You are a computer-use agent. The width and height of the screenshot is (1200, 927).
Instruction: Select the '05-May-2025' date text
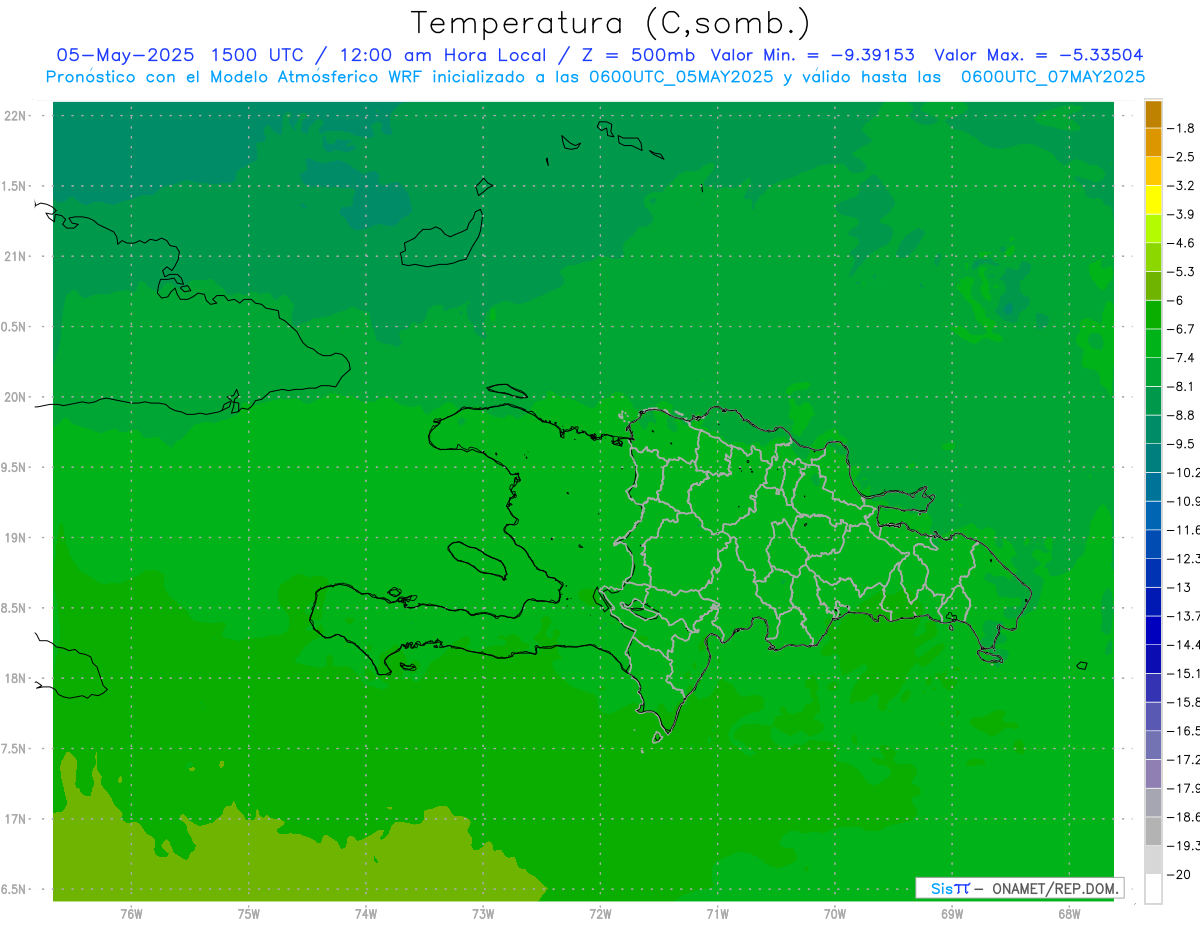[x=124, y=55]
